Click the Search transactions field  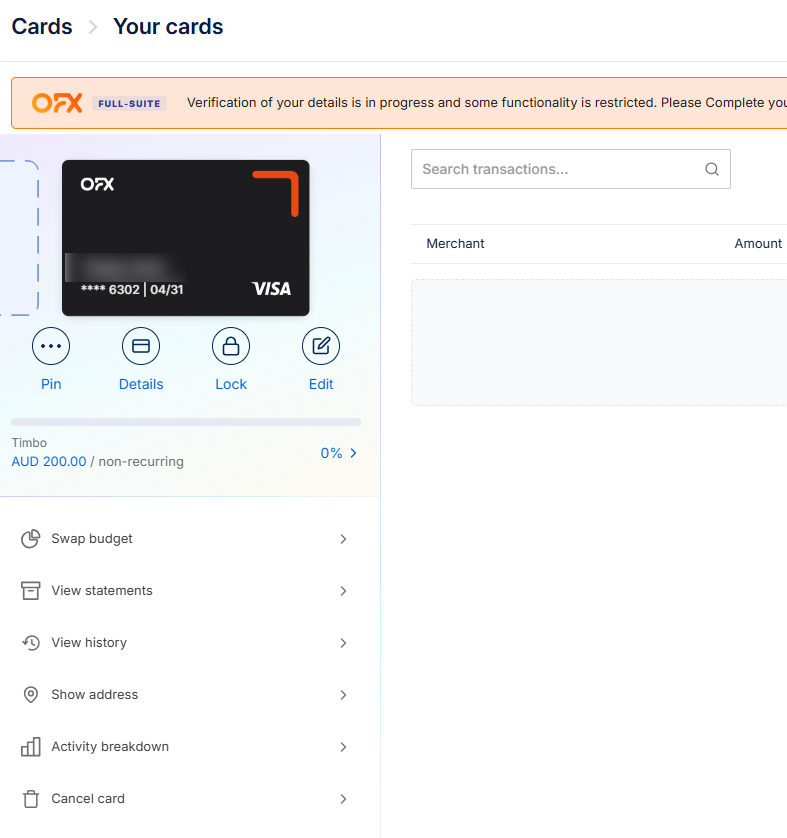[x=571, y=169]
